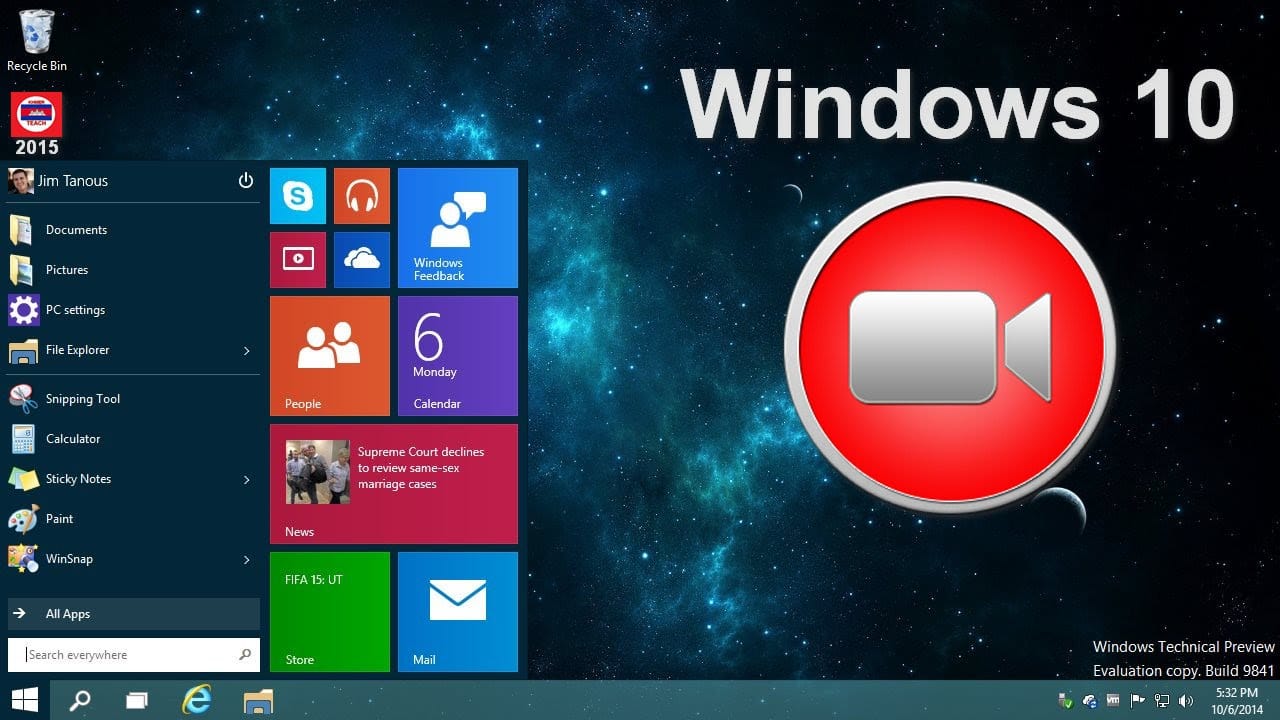
Task: Click the magnifier icon in search box
Action: click(245, 655)
